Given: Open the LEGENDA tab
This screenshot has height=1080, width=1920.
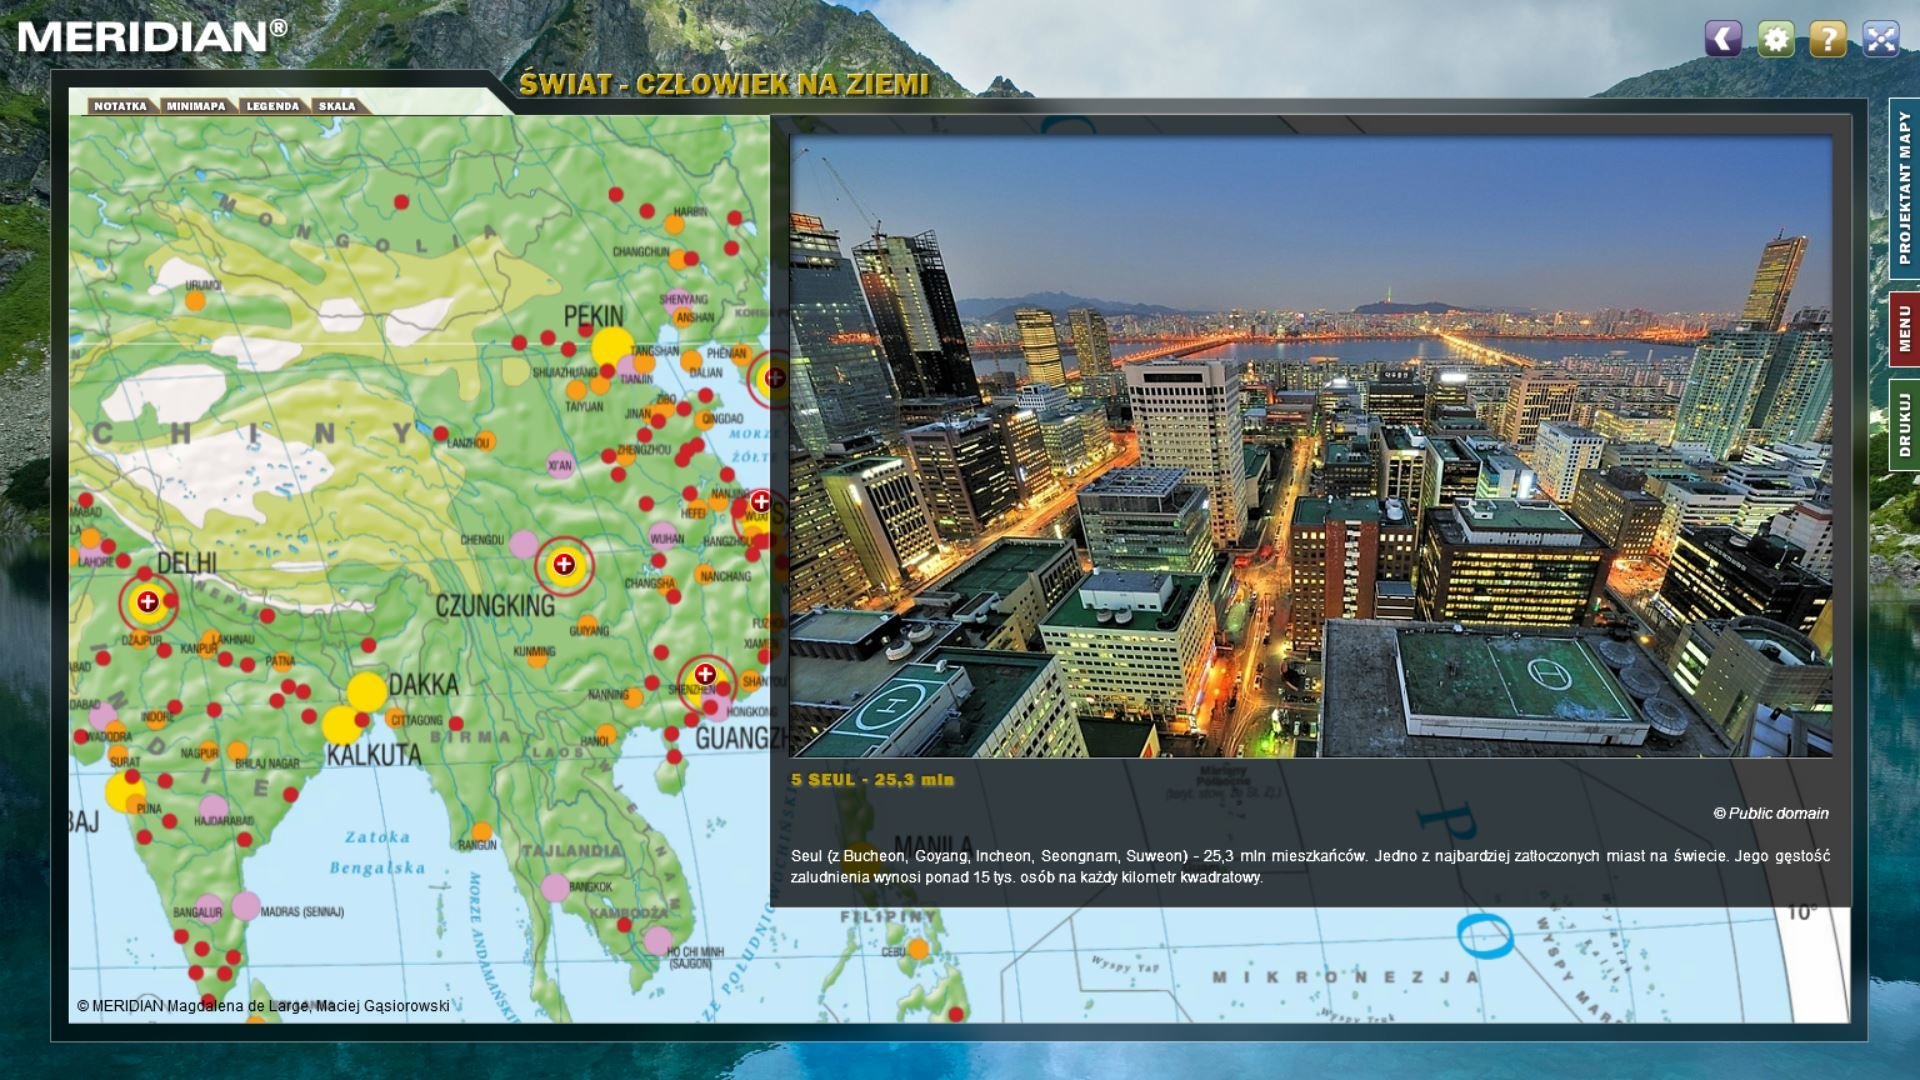Looking at the screenshot, I should coord(273,106).
